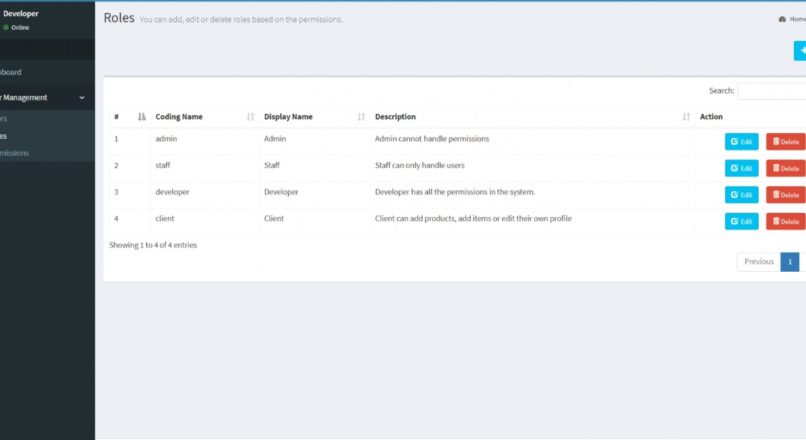Click the blue add role button

click(800, 51)
